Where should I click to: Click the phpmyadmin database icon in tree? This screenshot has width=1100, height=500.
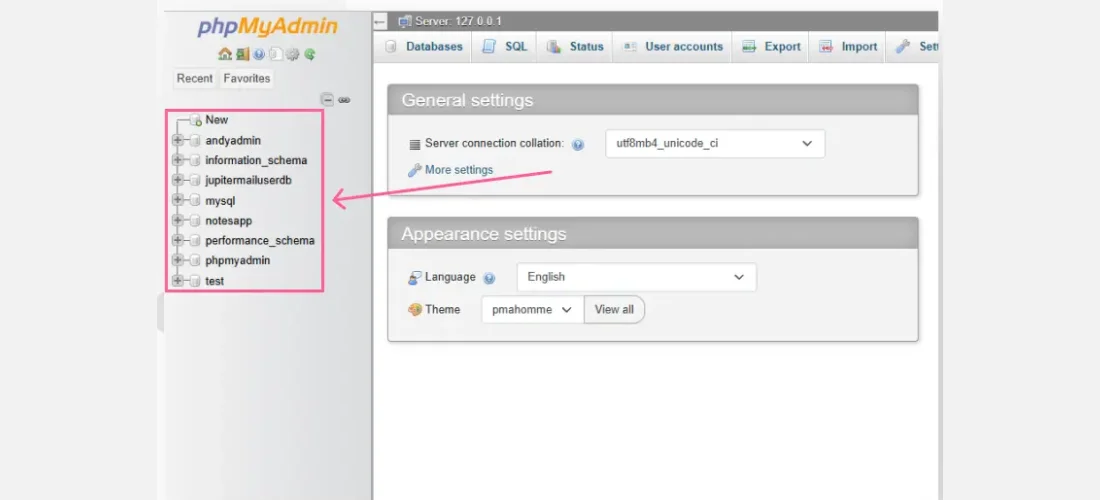tap(194, 261)
